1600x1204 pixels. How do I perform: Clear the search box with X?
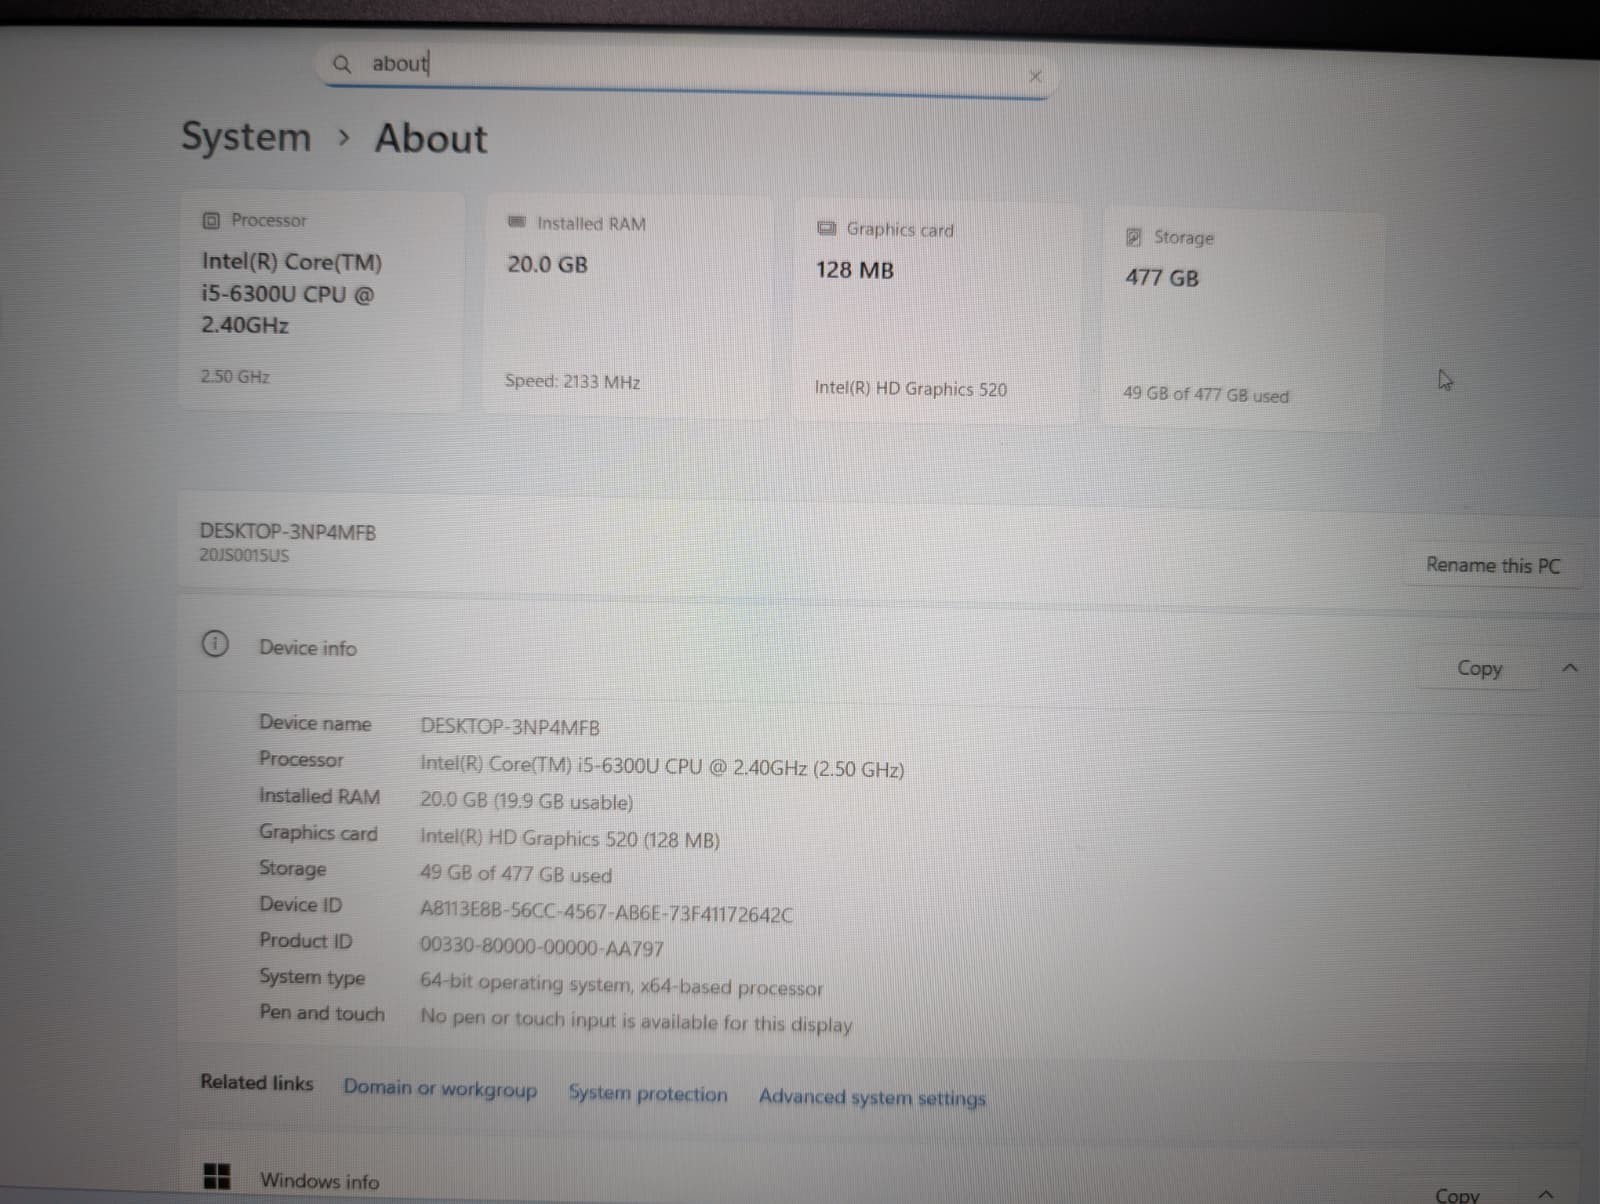[x=1035, y=76]
